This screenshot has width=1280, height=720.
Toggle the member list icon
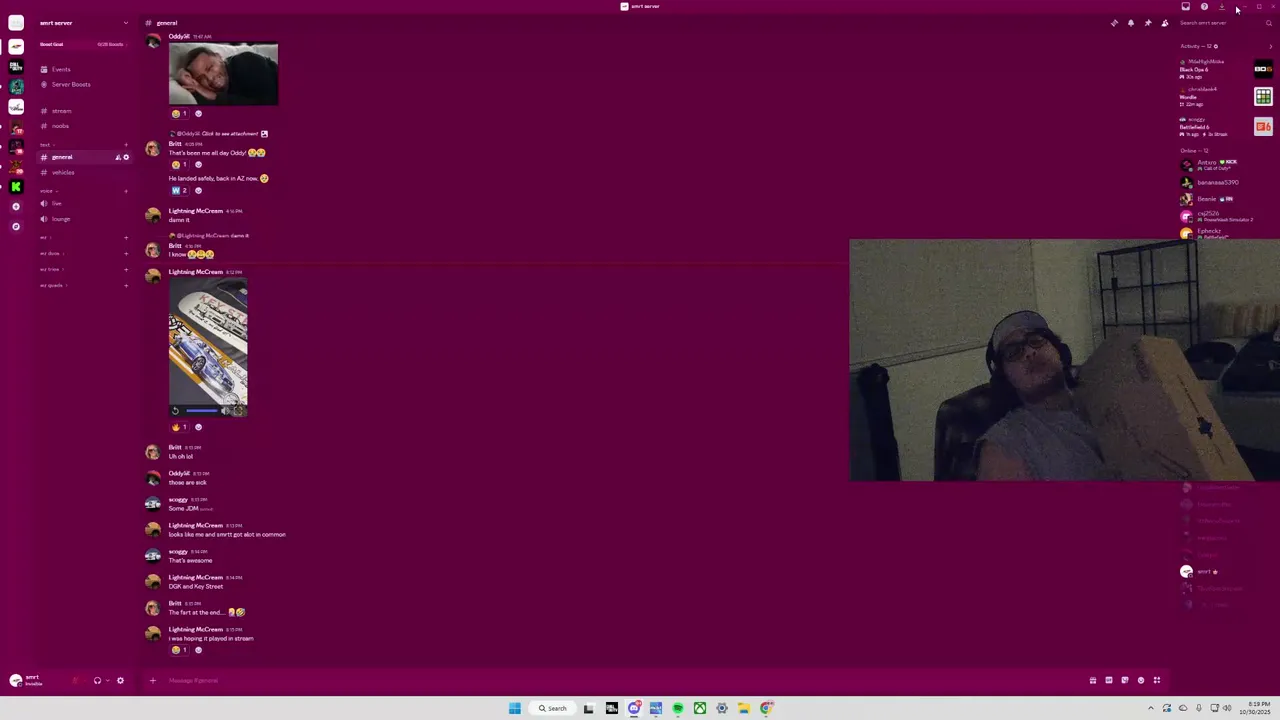pyautogui.click(x=1164, y=23)
